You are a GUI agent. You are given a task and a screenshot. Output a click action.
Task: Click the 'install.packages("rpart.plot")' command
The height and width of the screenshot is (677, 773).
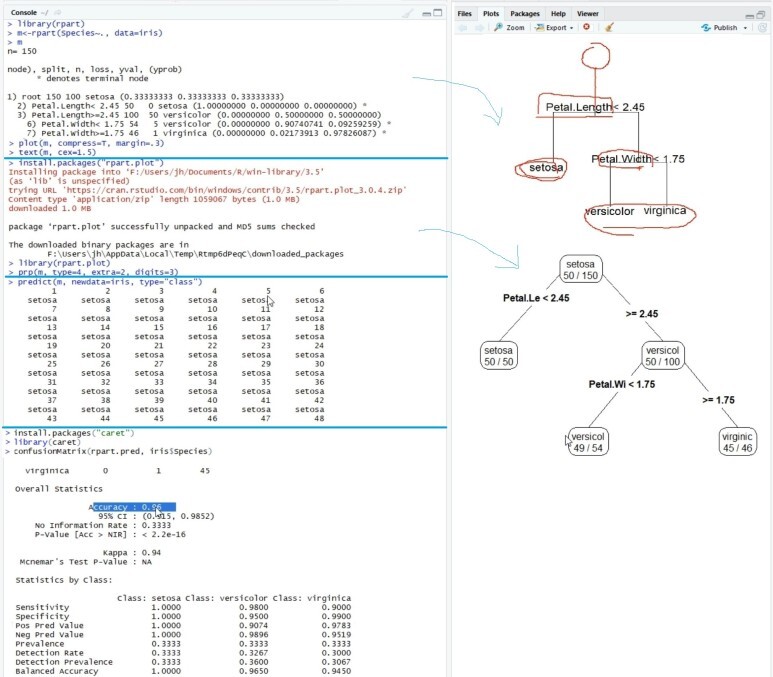tap(86, 163)
